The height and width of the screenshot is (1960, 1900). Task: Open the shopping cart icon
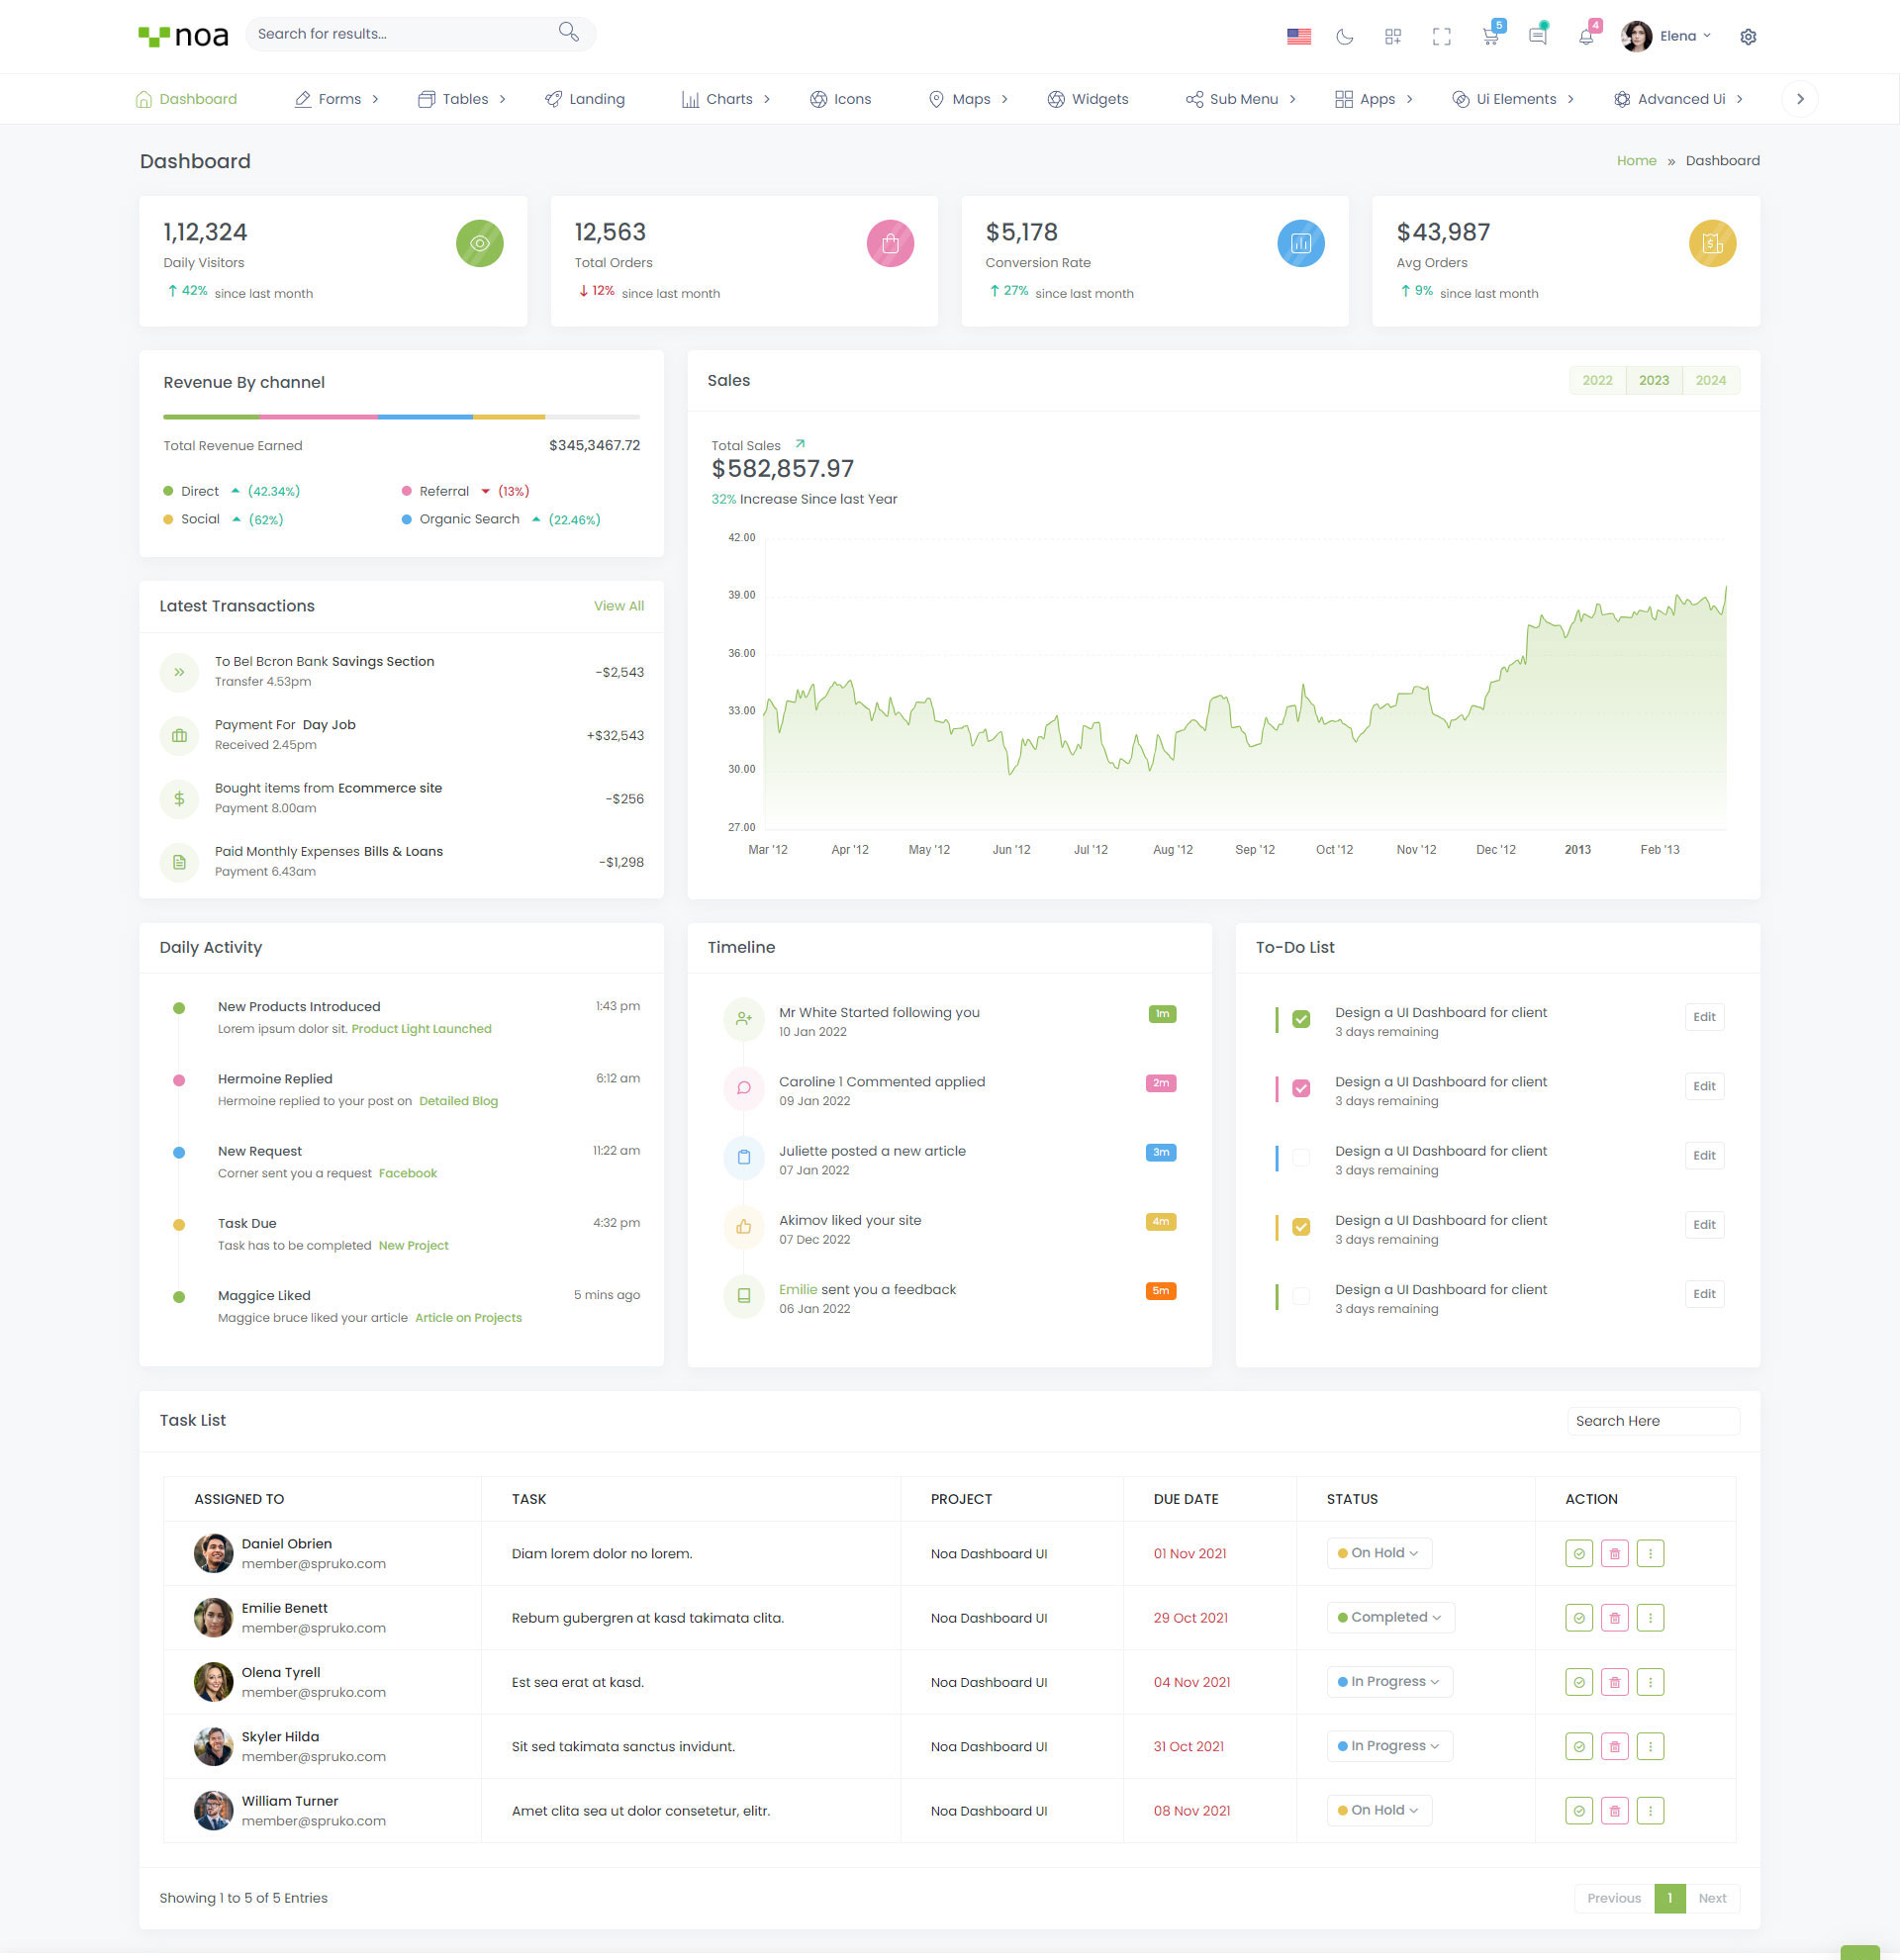(1490, 37)
